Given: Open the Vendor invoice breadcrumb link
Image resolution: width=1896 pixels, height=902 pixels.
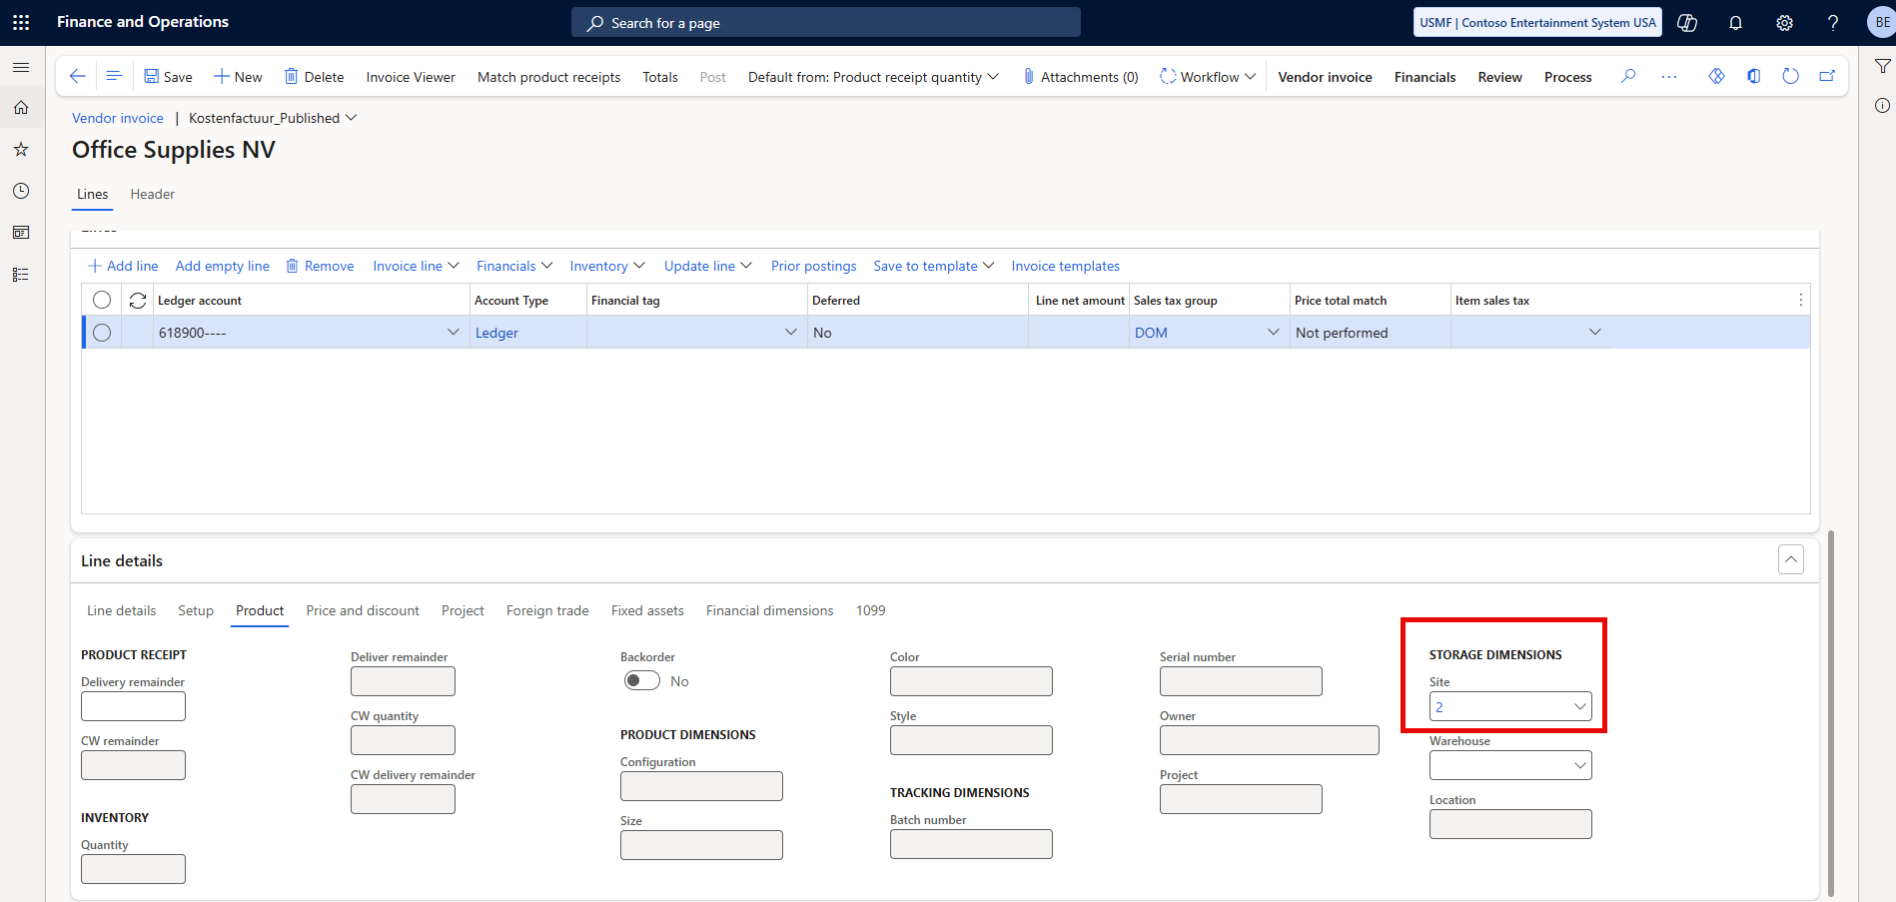Looking at the screenshot, I should click(x=118, y=118).
